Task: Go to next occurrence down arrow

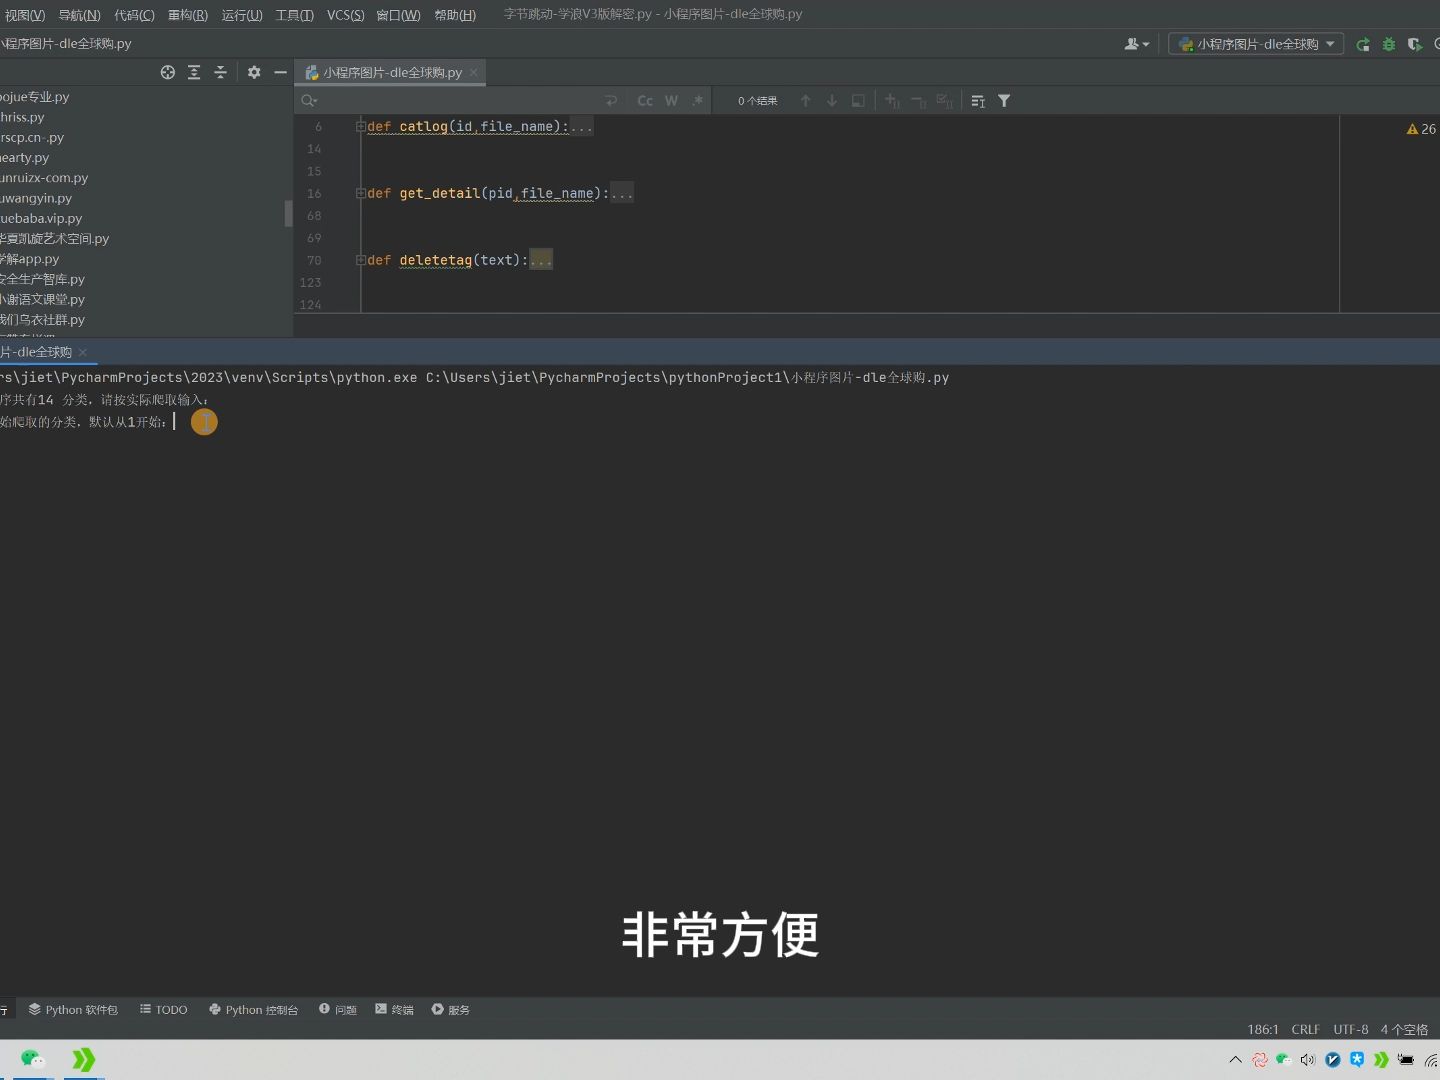Action: (832, 101)
